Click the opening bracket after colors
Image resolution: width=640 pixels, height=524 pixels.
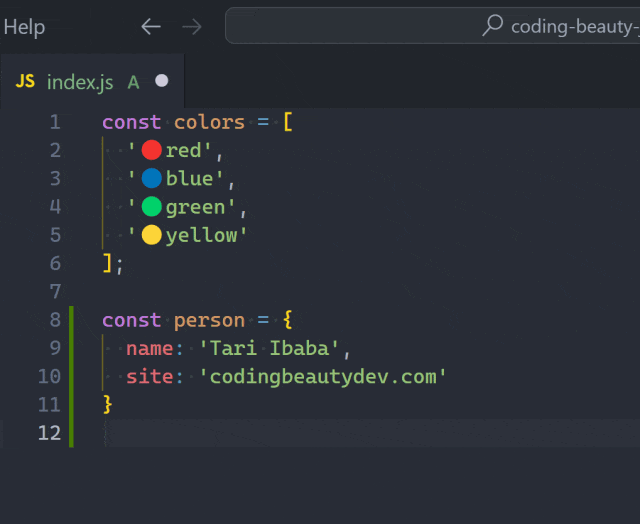(x=288, y=122)
